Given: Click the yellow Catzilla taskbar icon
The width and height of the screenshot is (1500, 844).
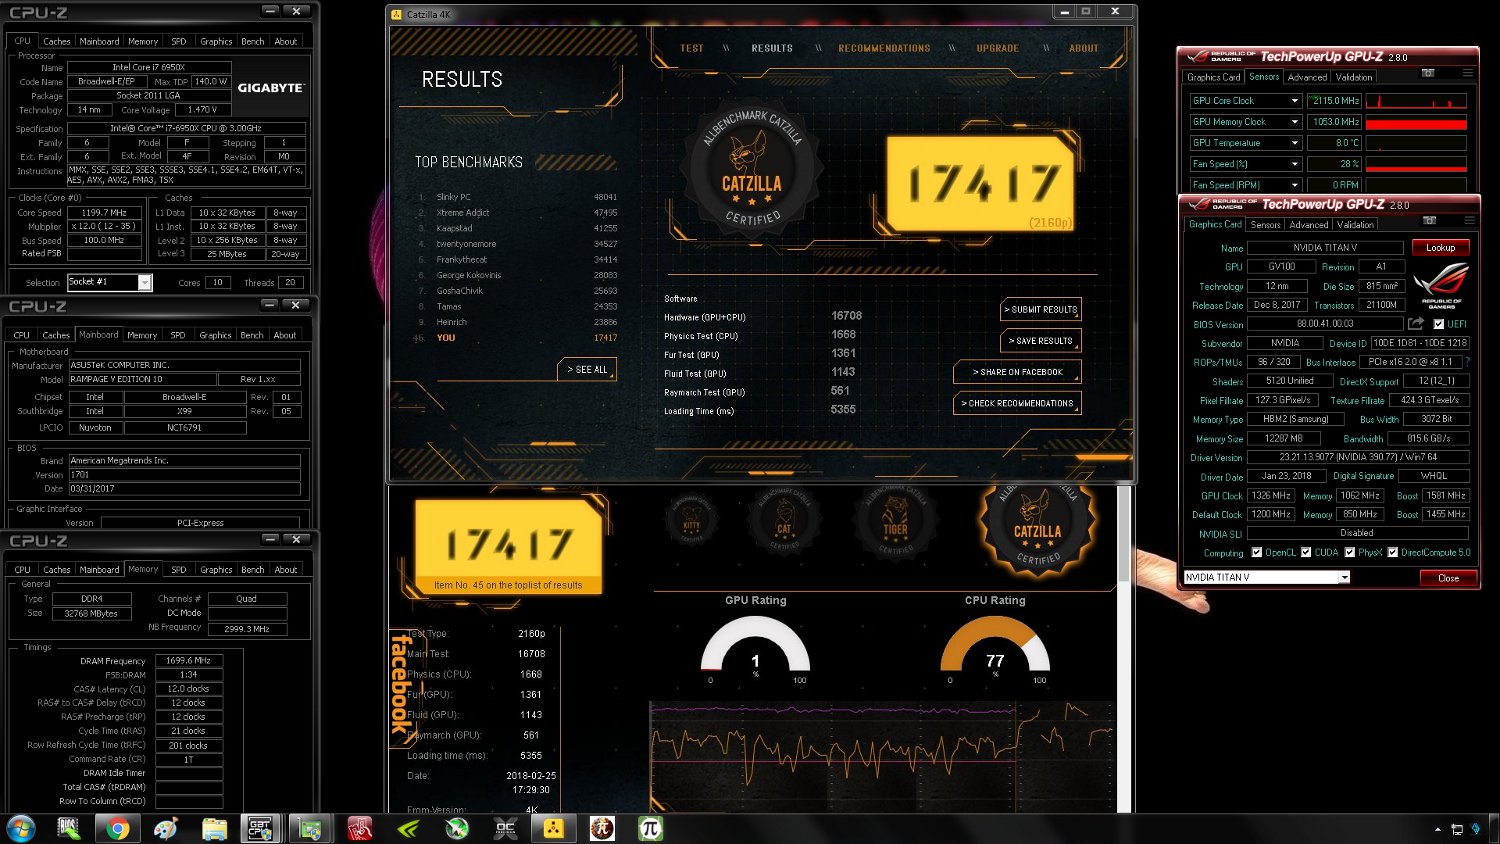Looking at the screenshot, I should [x=553, y=828].
